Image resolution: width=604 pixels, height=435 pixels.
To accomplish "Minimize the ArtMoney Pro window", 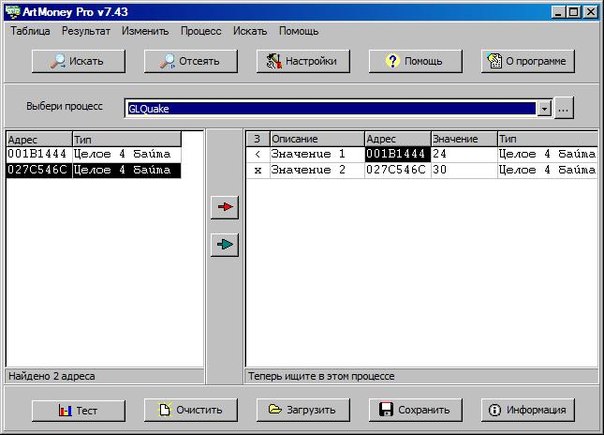I will point(559,12).
